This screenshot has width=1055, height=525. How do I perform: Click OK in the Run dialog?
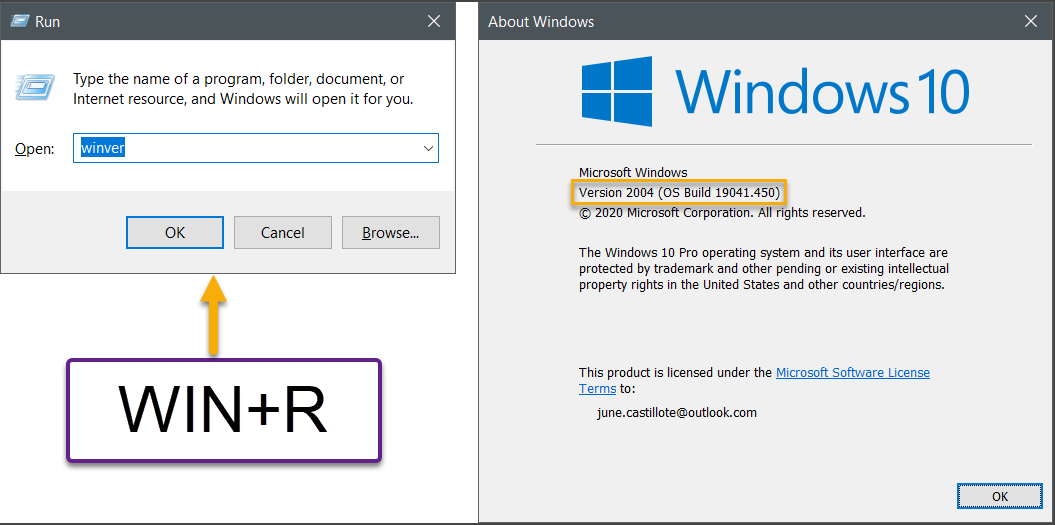point(175,233)
